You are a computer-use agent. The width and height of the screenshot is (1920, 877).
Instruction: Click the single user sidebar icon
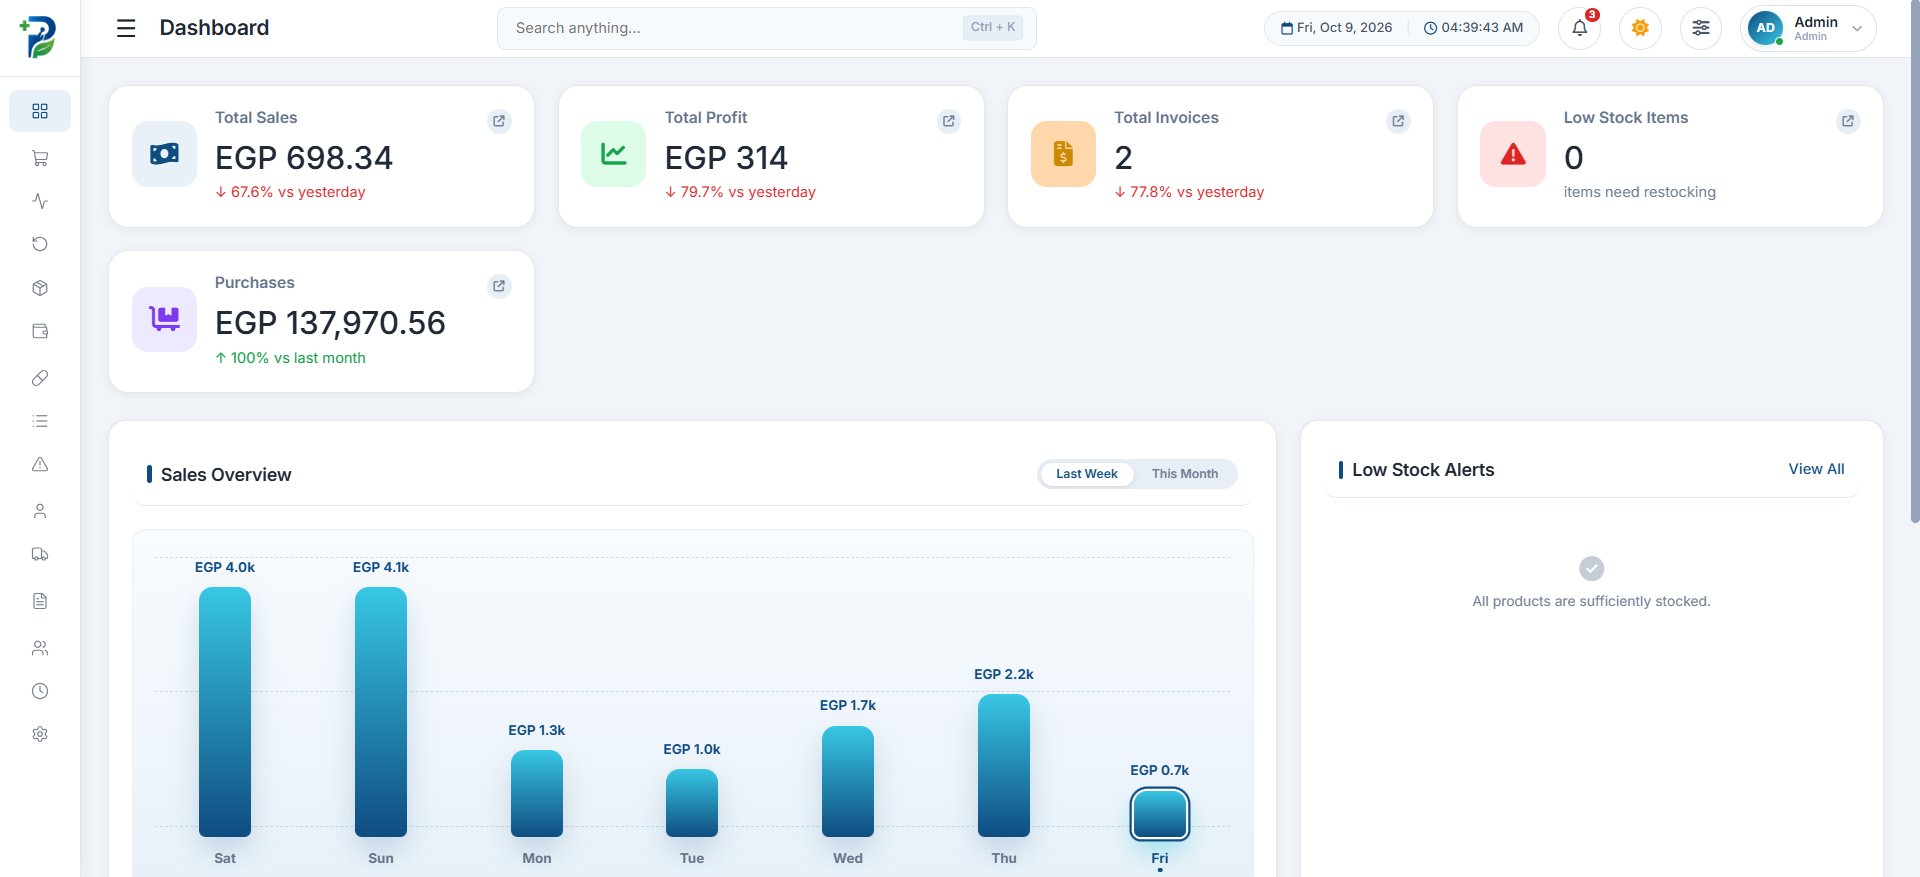[40, 511]
